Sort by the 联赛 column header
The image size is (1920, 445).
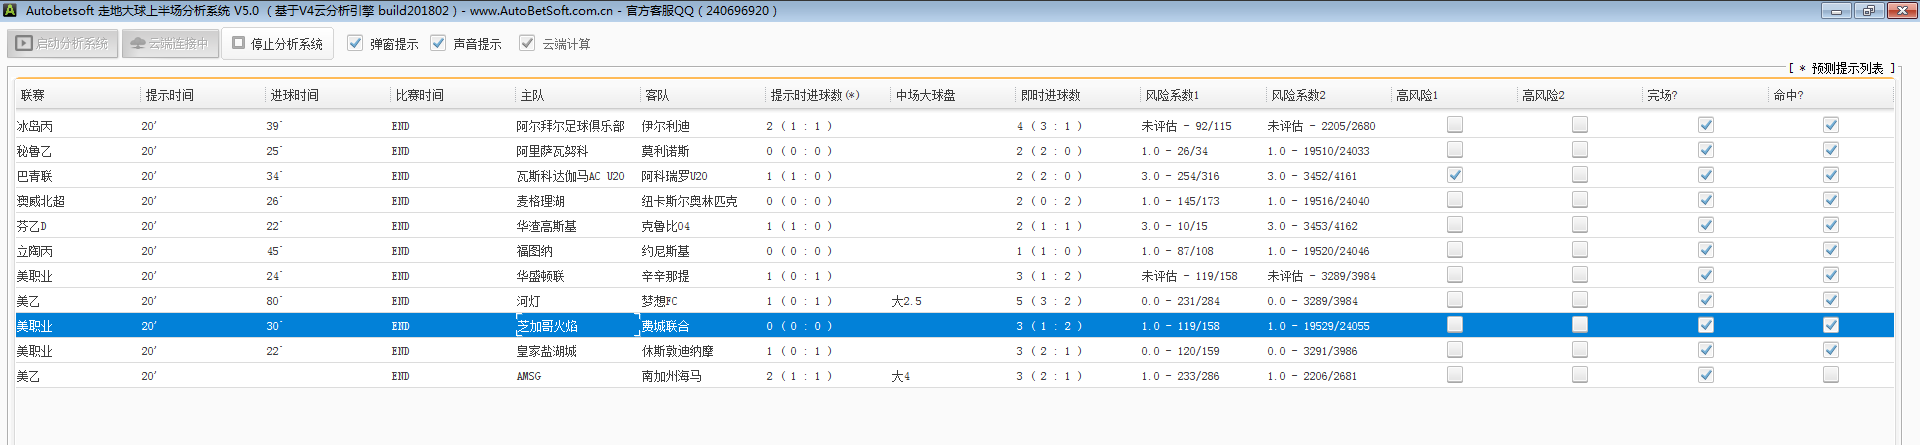33,95
